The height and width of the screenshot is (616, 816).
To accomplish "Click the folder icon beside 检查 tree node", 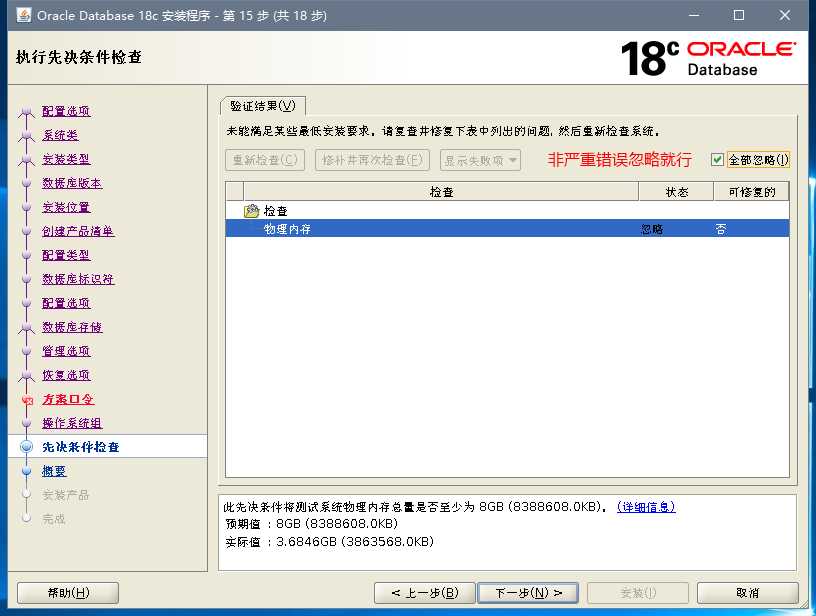I will (251, 211).
